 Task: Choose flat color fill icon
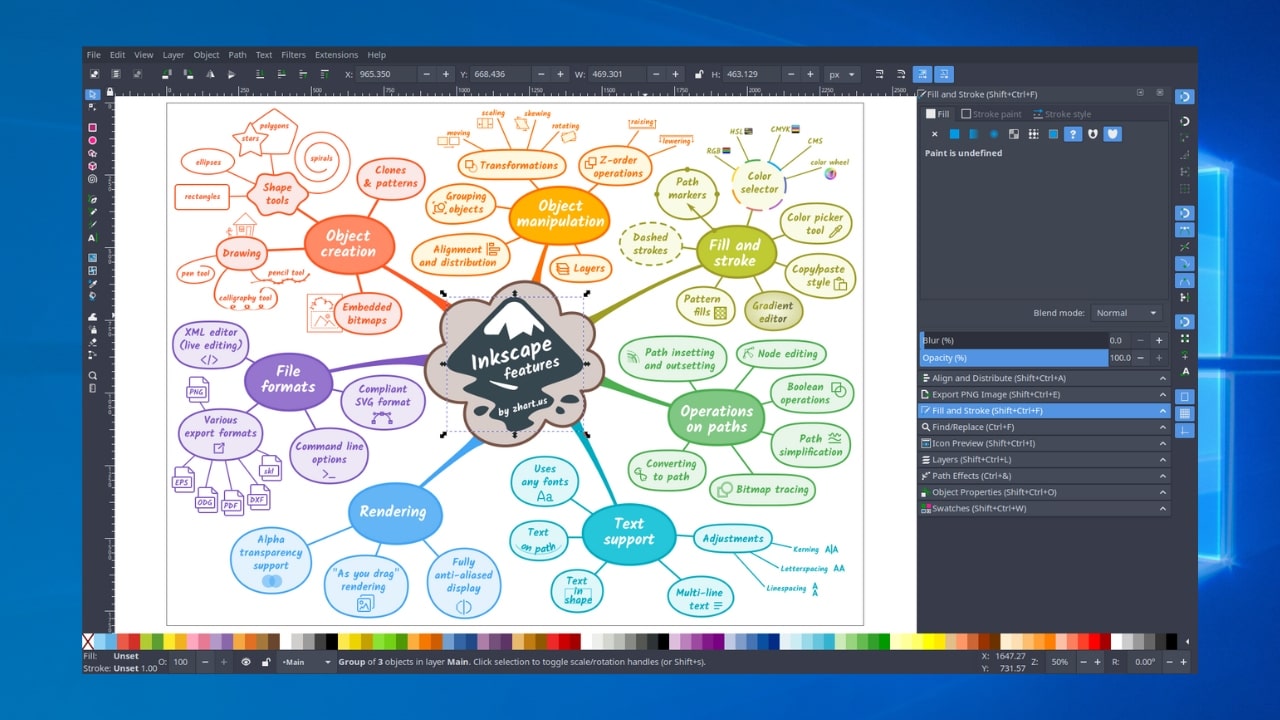[954, 134]
